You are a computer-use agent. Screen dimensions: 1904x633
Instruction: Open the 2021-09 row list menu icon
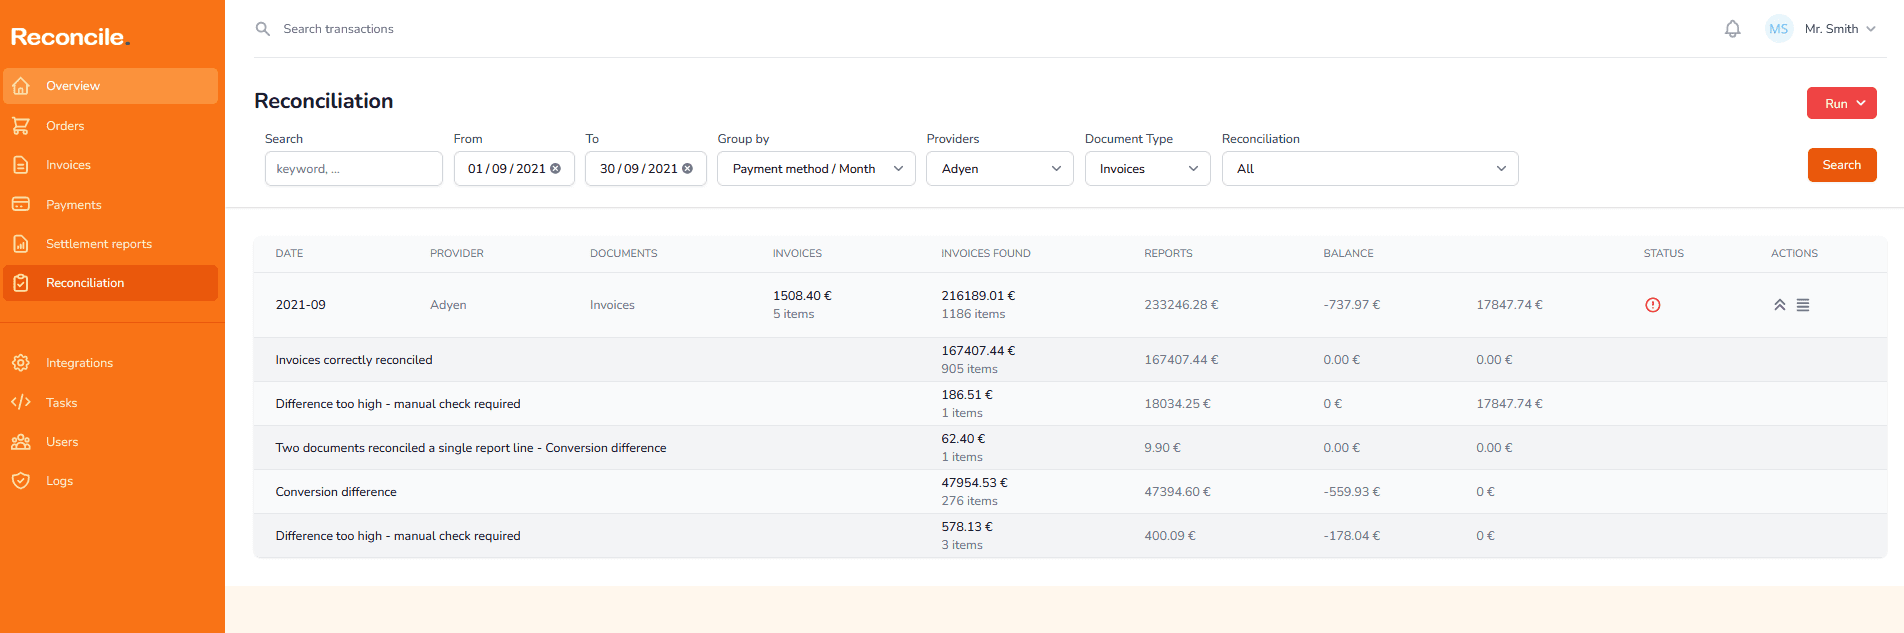click(1803, 305)
